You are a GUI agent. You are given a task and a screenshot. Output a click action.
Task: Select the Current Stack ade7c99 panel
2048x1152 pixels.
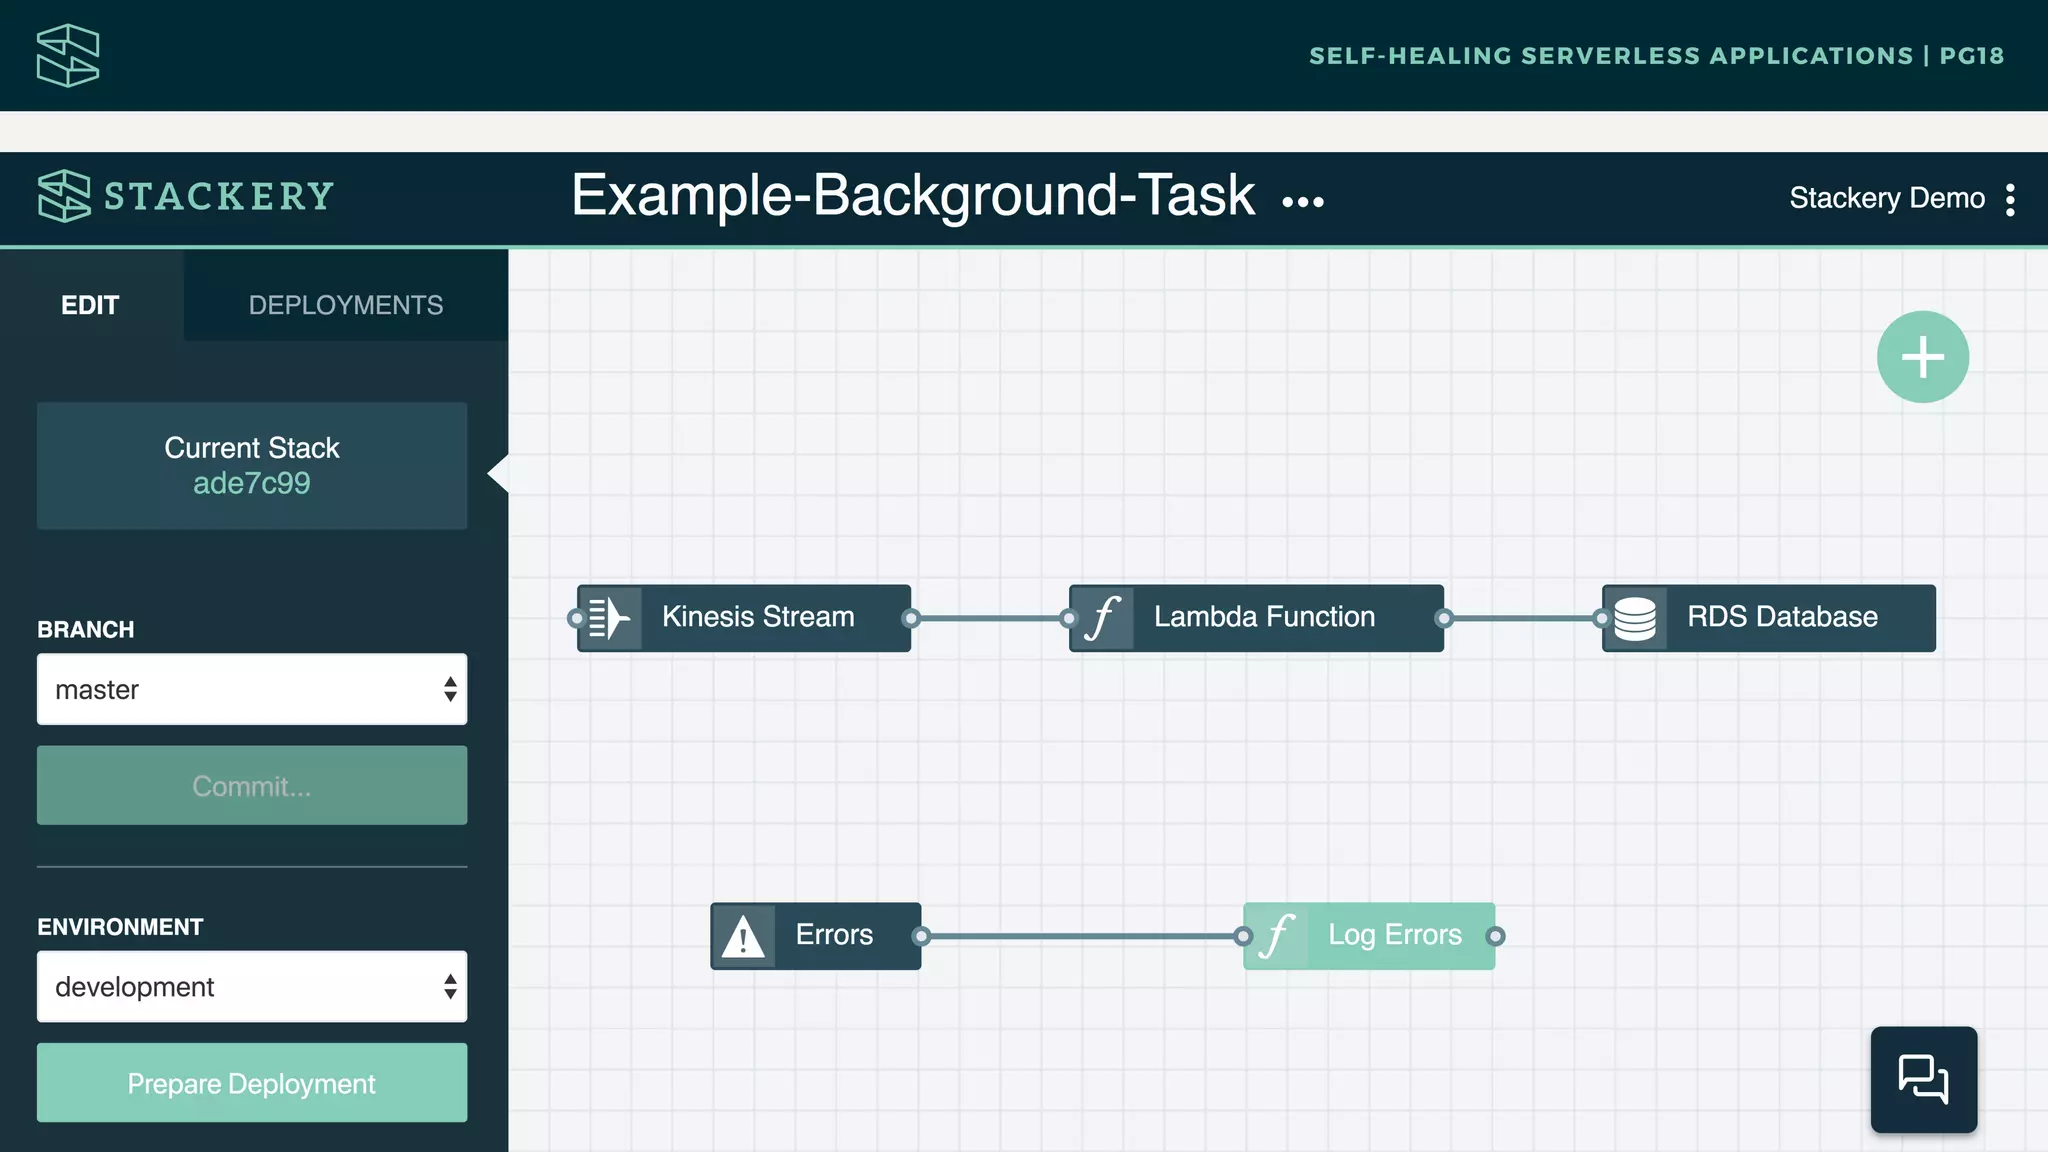(252, 466)
